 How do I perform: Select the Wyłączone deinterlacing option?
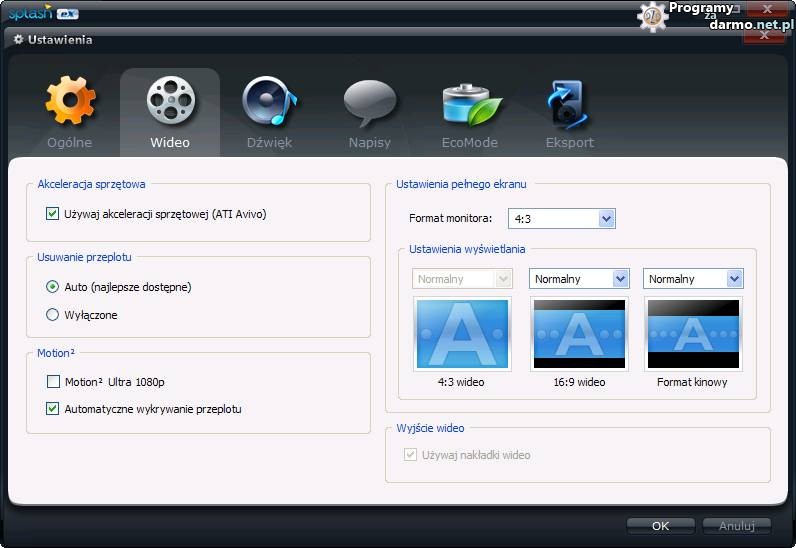point(53,315)
